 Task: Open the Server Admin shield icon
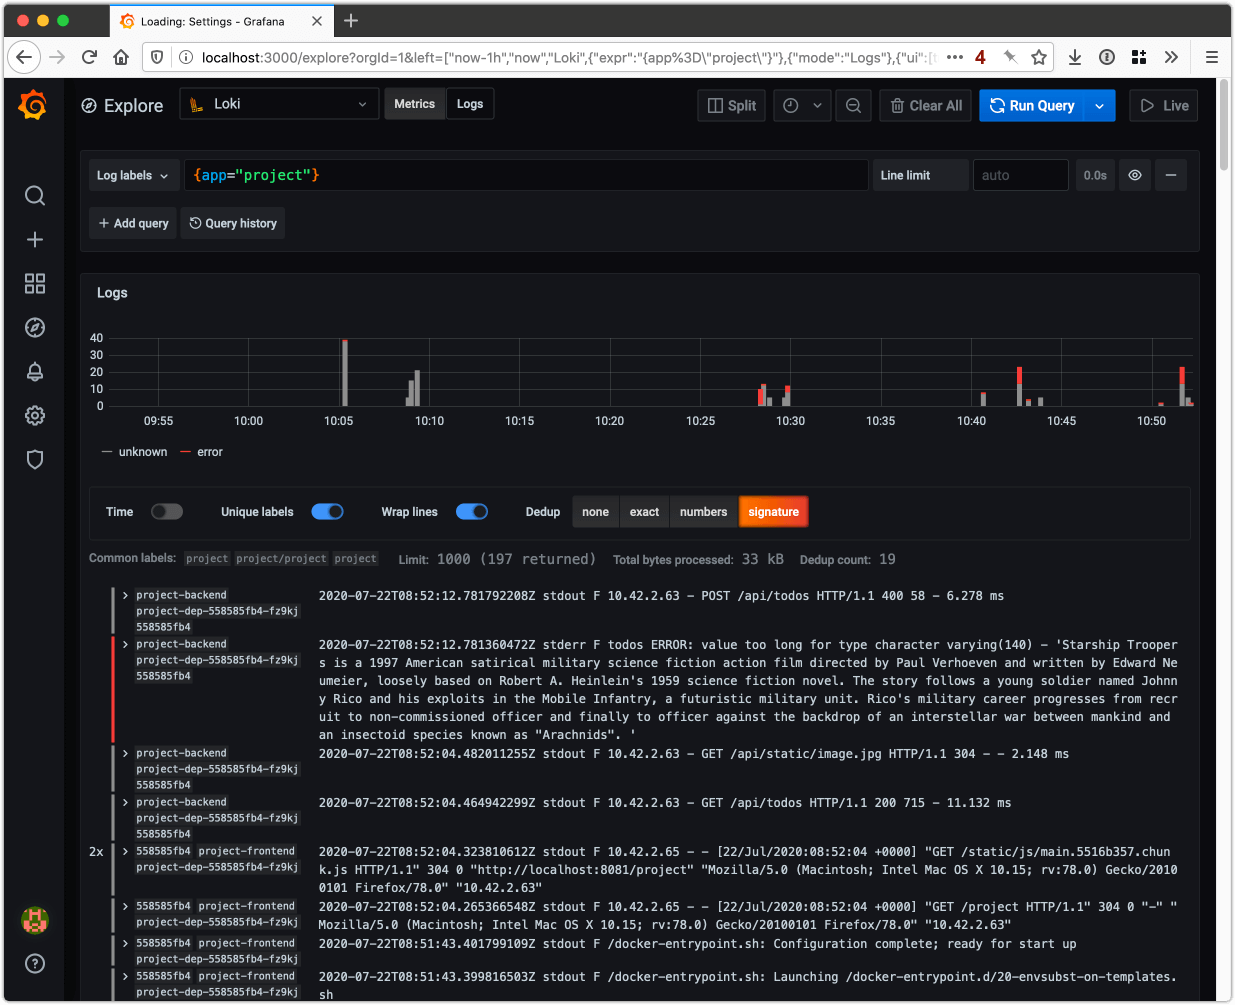[x=35, y=460]
